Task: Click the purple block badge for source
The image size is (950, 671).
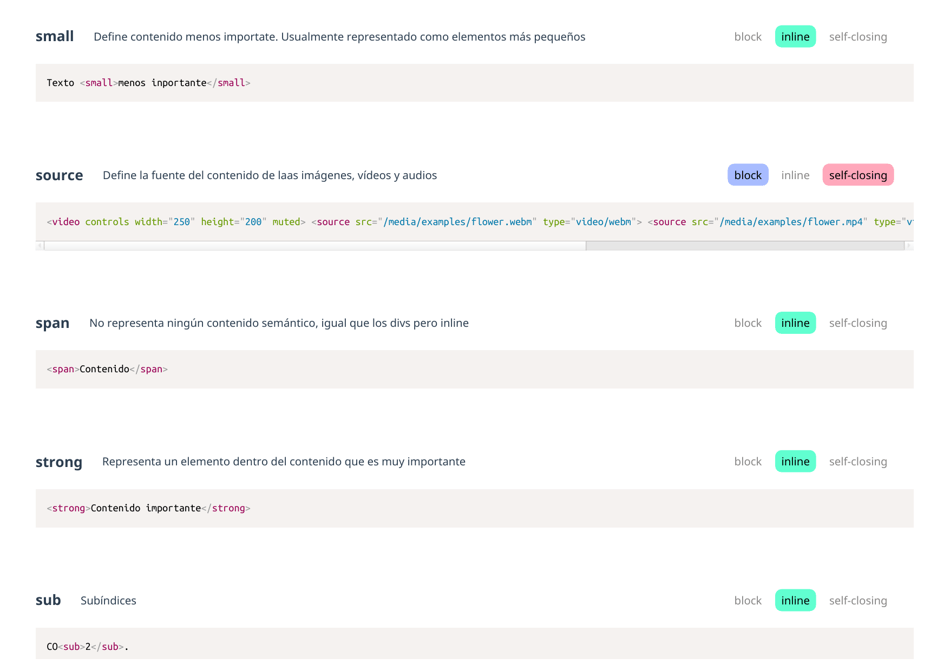Action: [x=747, y=175]
